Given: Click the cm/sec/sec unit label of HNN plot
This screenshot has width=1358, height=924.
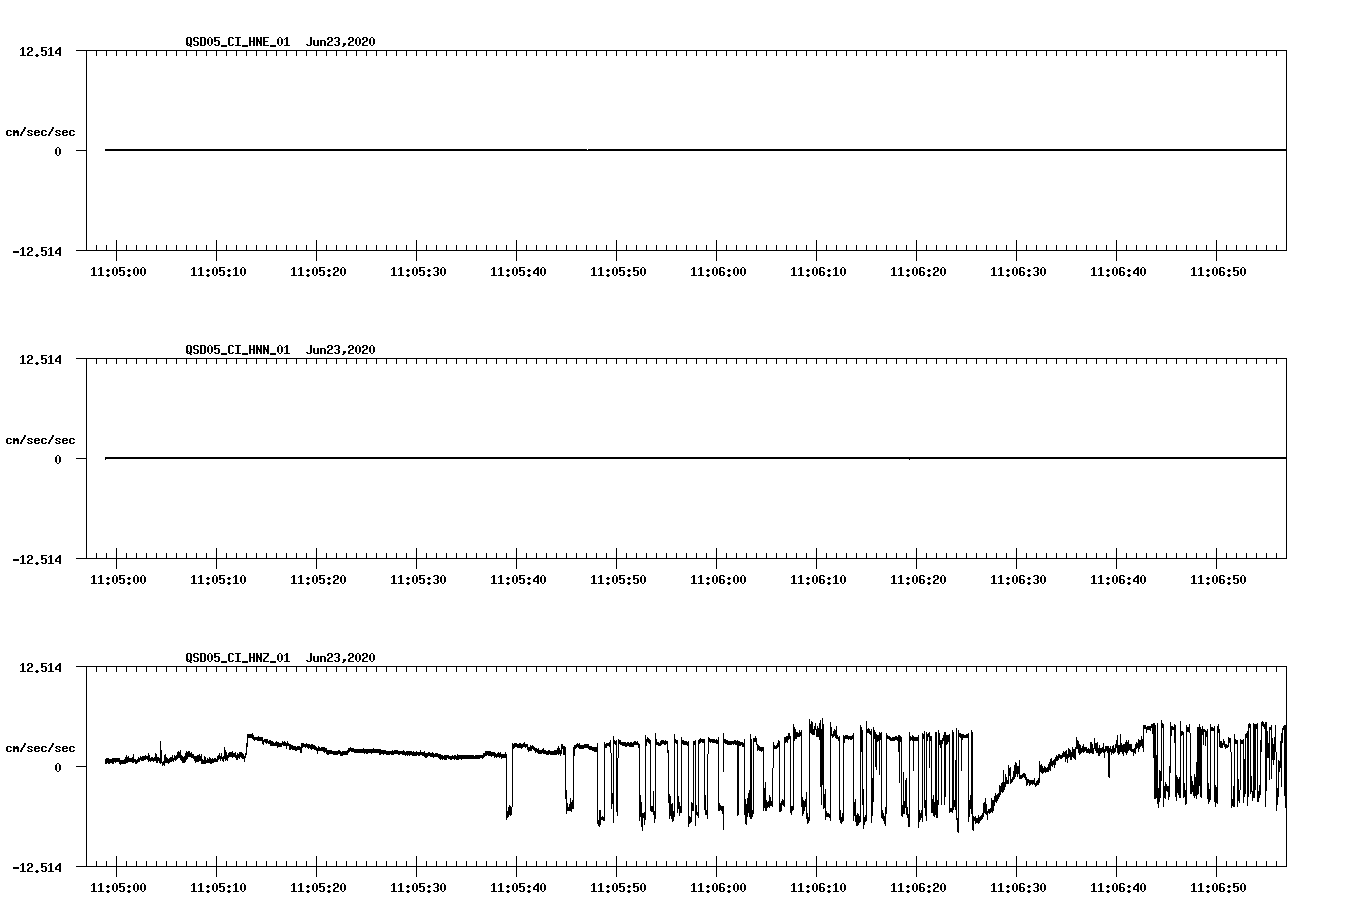Looking at the screenshot, I should click(40, 440).
